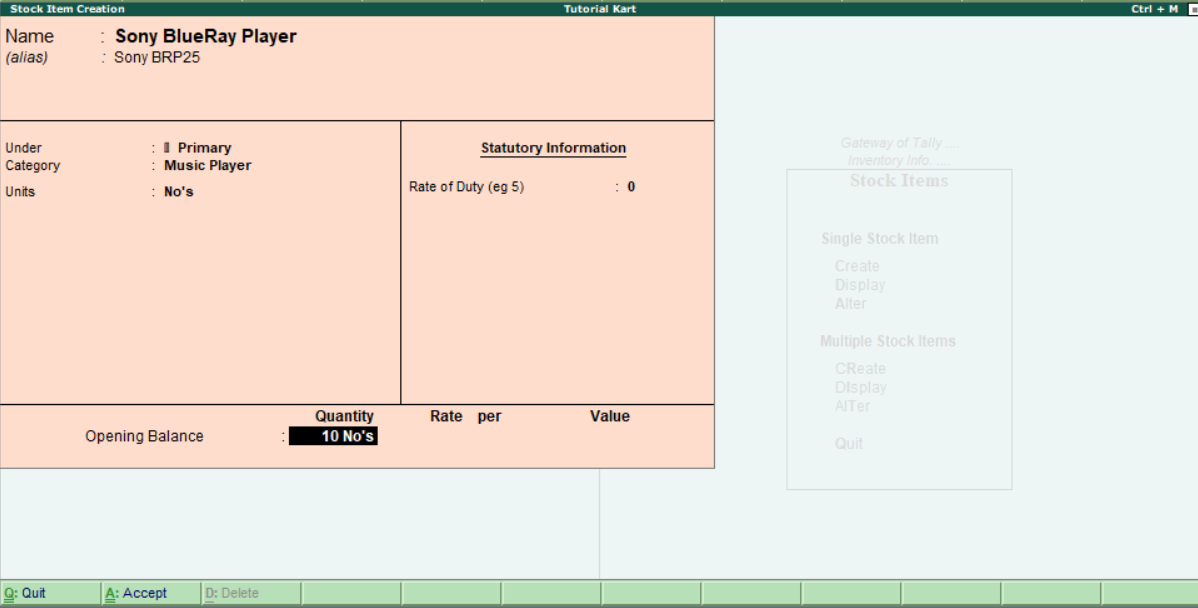
Task: Click the Multiple Stock Items heading
Action: 888,341
